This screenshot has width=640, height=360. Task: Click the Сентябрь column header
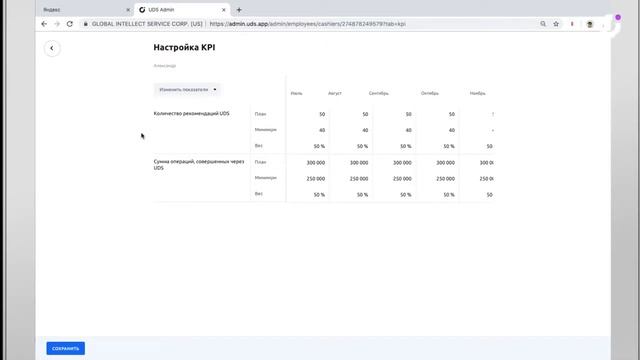378,93
